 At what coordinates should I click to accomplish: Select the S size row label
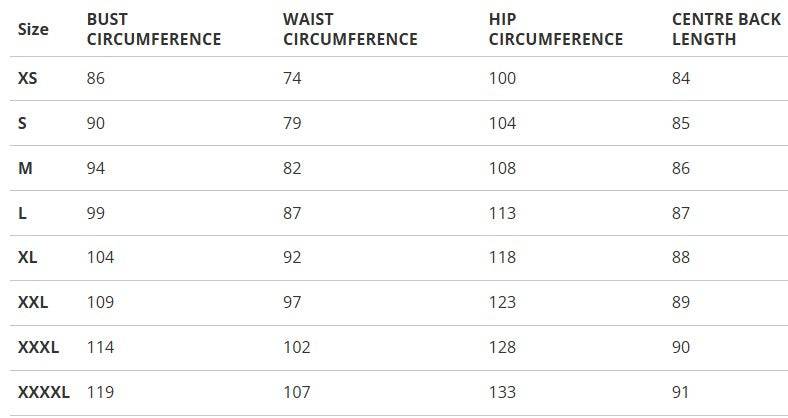pos(23,123)
